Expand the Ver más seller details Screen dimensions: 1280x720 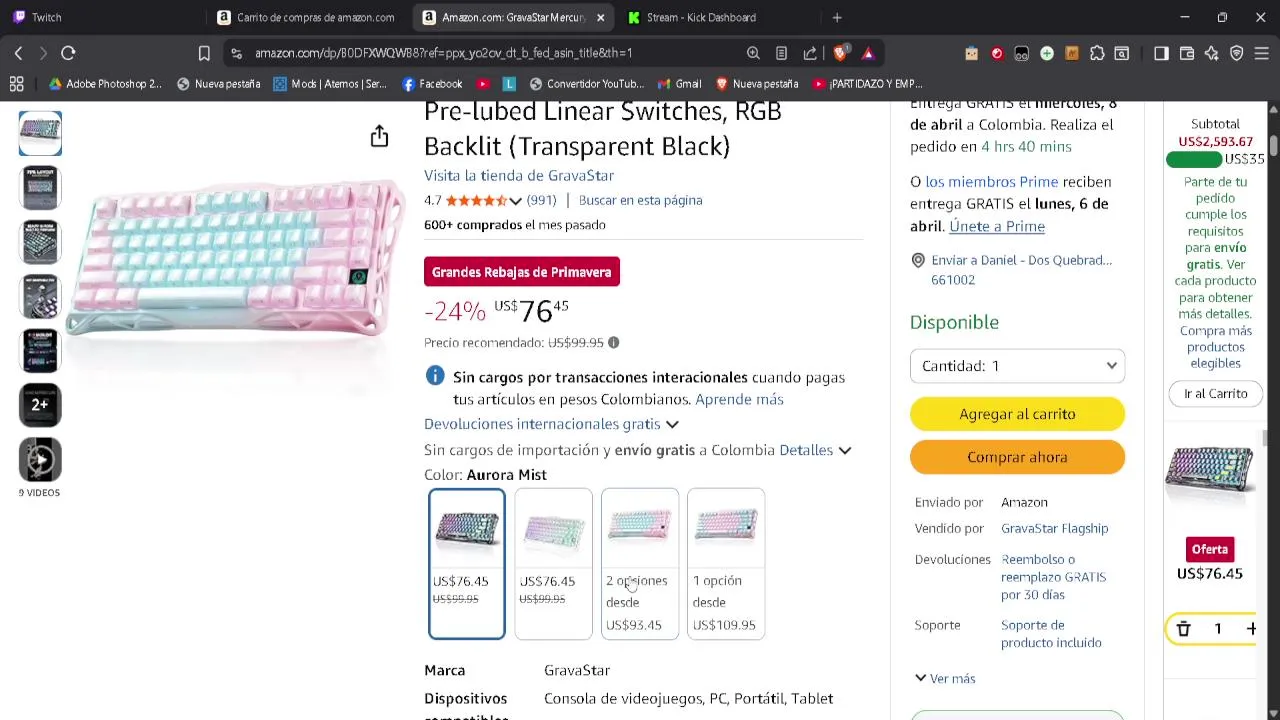[x=945, y=678]
